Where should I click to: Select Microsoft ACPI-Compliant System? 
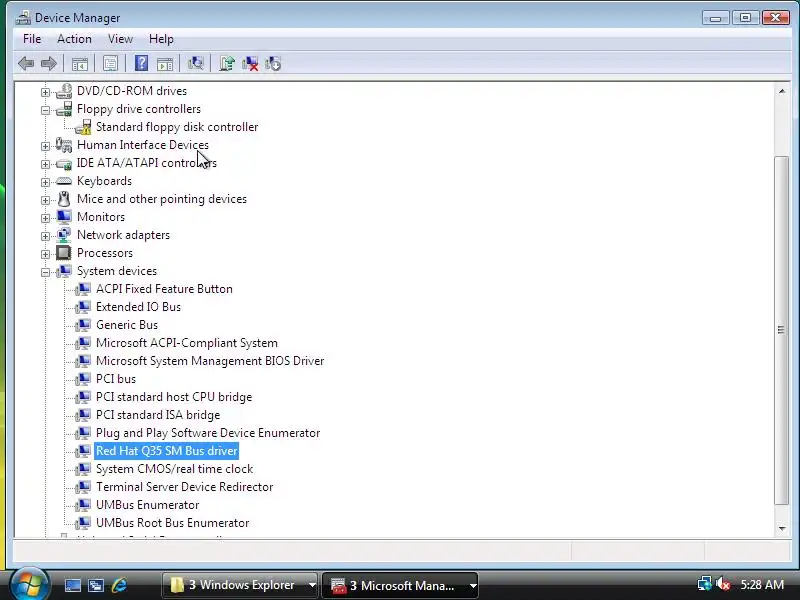[187, 343]
